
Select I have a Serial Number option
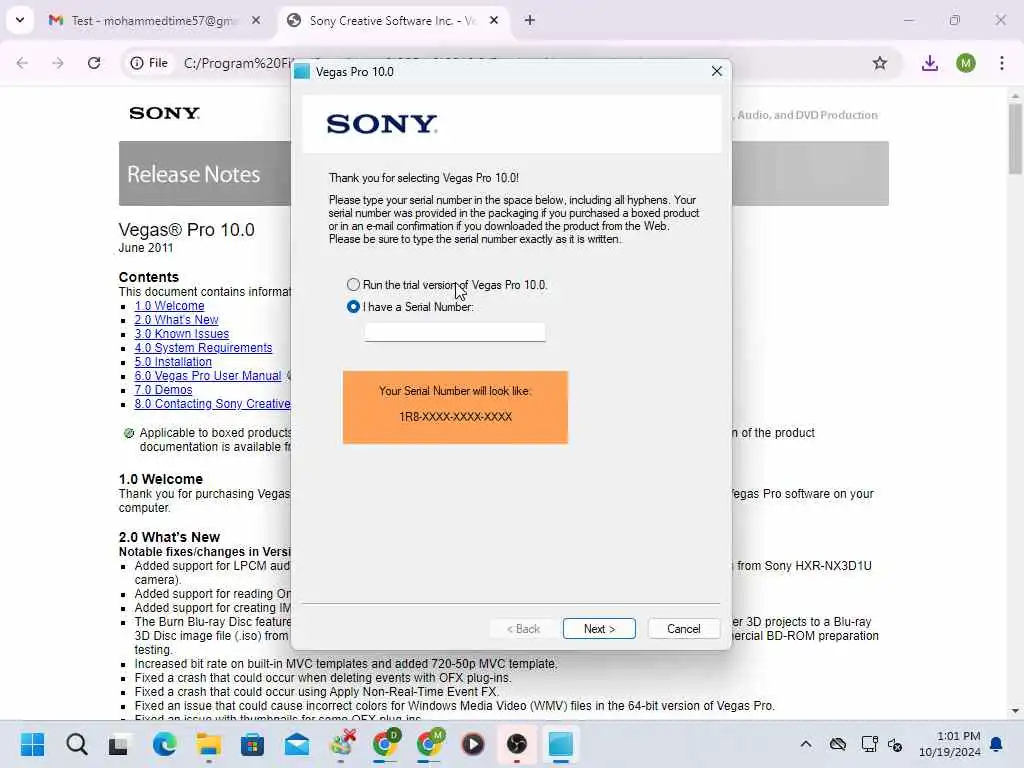tap(353, 306)
